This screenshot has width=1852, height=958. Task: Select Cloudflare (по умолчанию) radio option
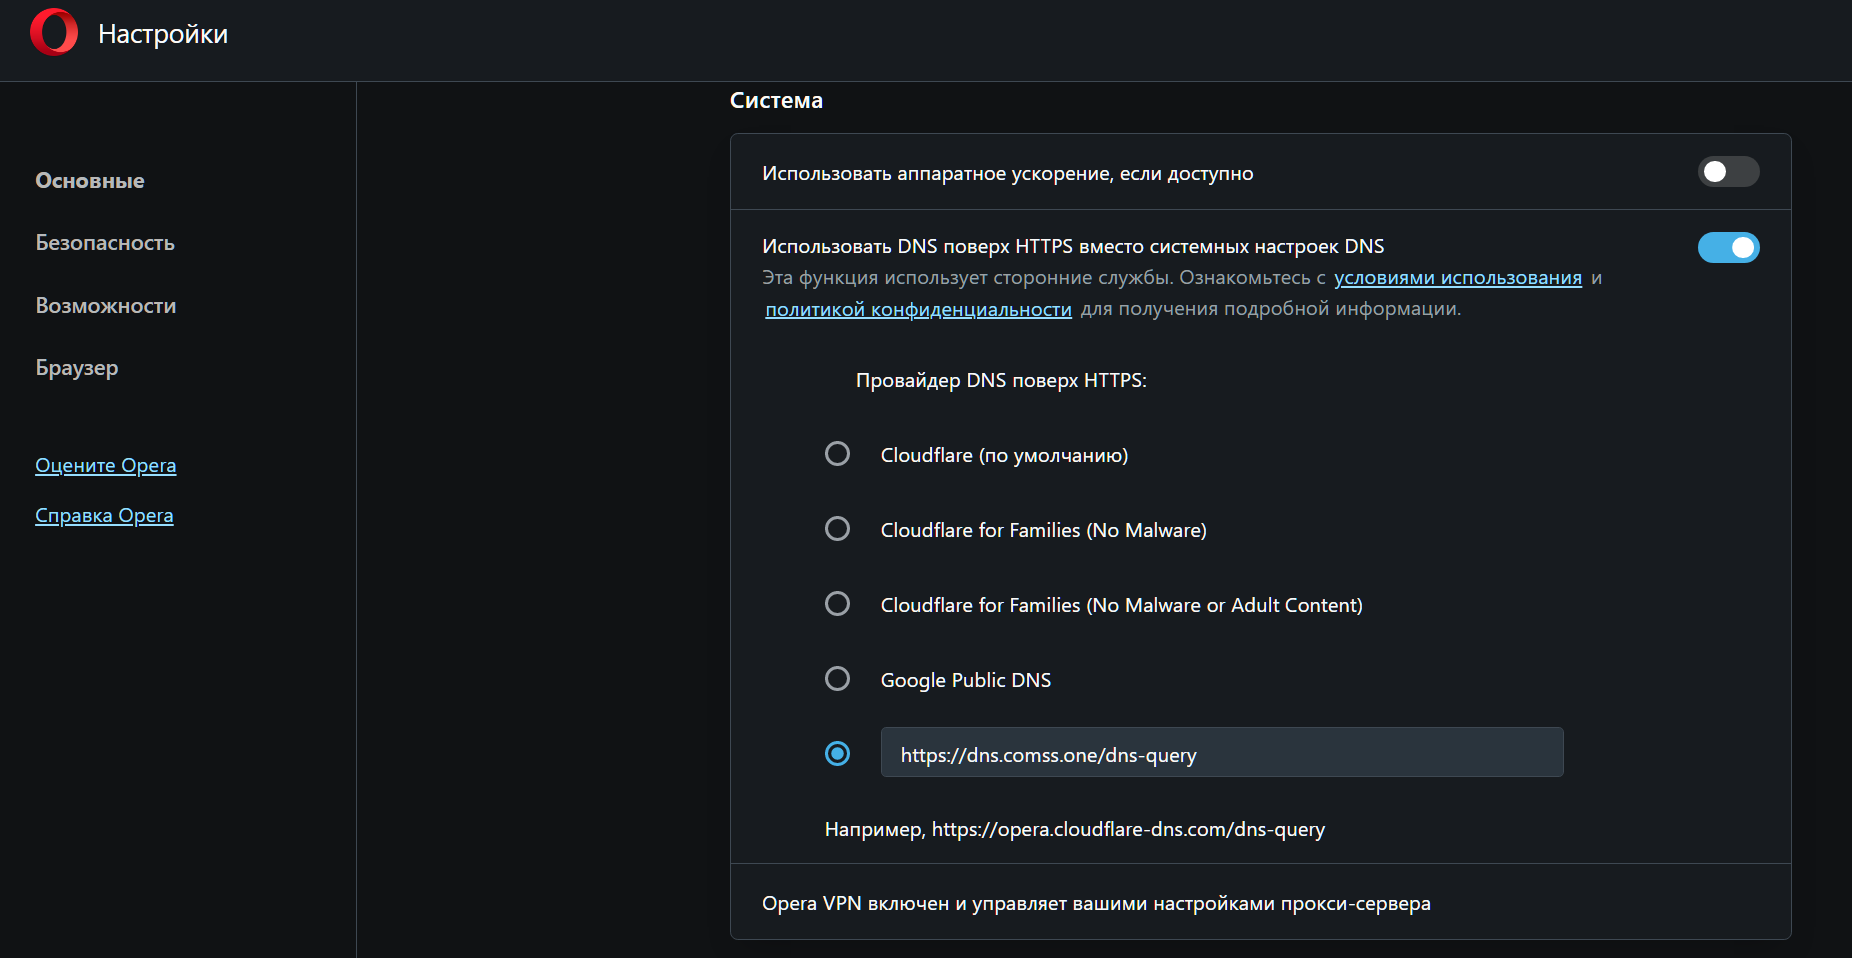tap(837, 454)
